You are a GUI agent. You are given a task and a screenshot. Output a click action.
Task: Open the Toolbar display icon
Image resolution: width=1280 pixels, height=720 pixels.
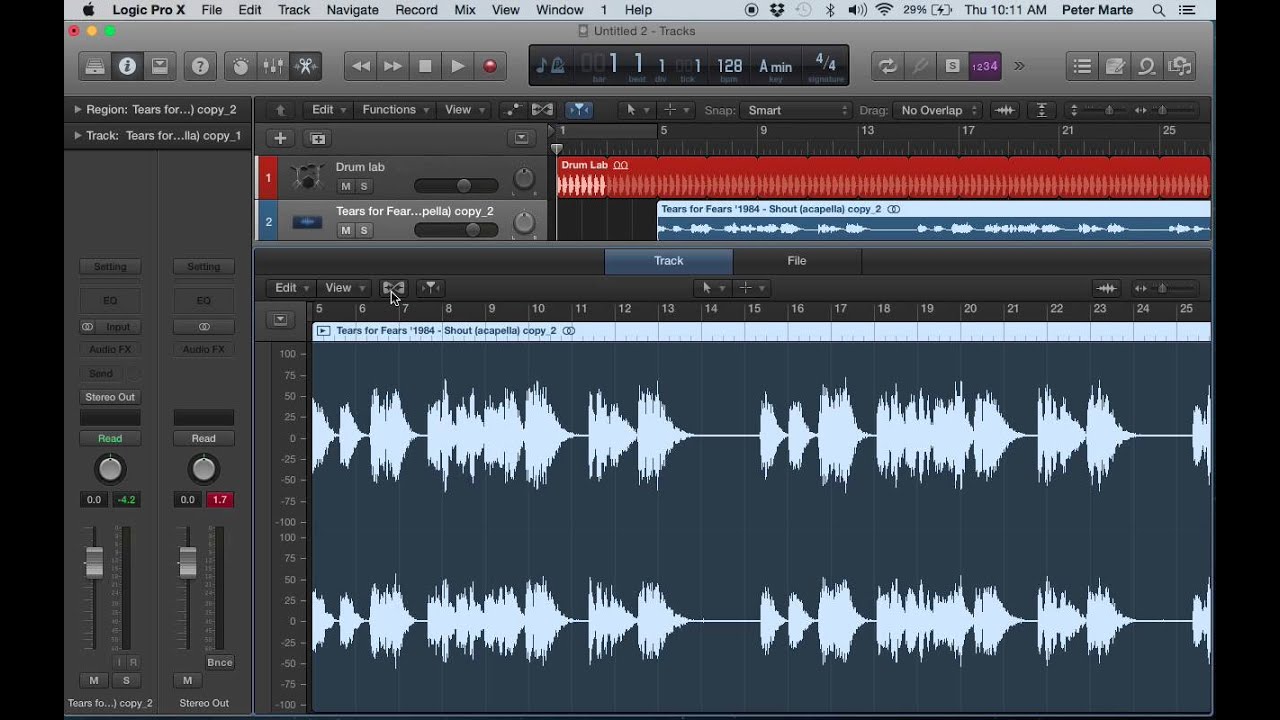(x=159, y=67)
